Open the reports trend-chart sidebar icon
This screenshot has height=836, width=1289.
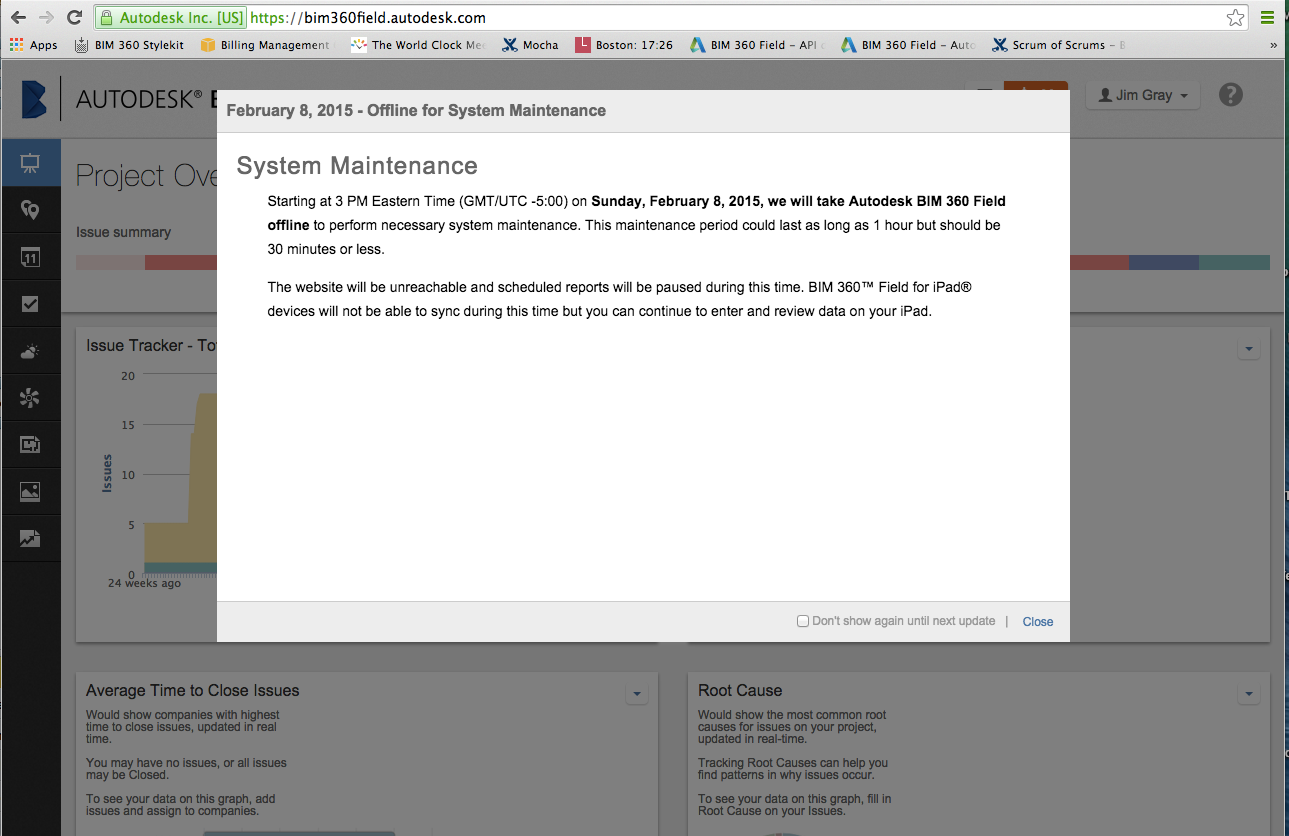[x=30, y=539]
